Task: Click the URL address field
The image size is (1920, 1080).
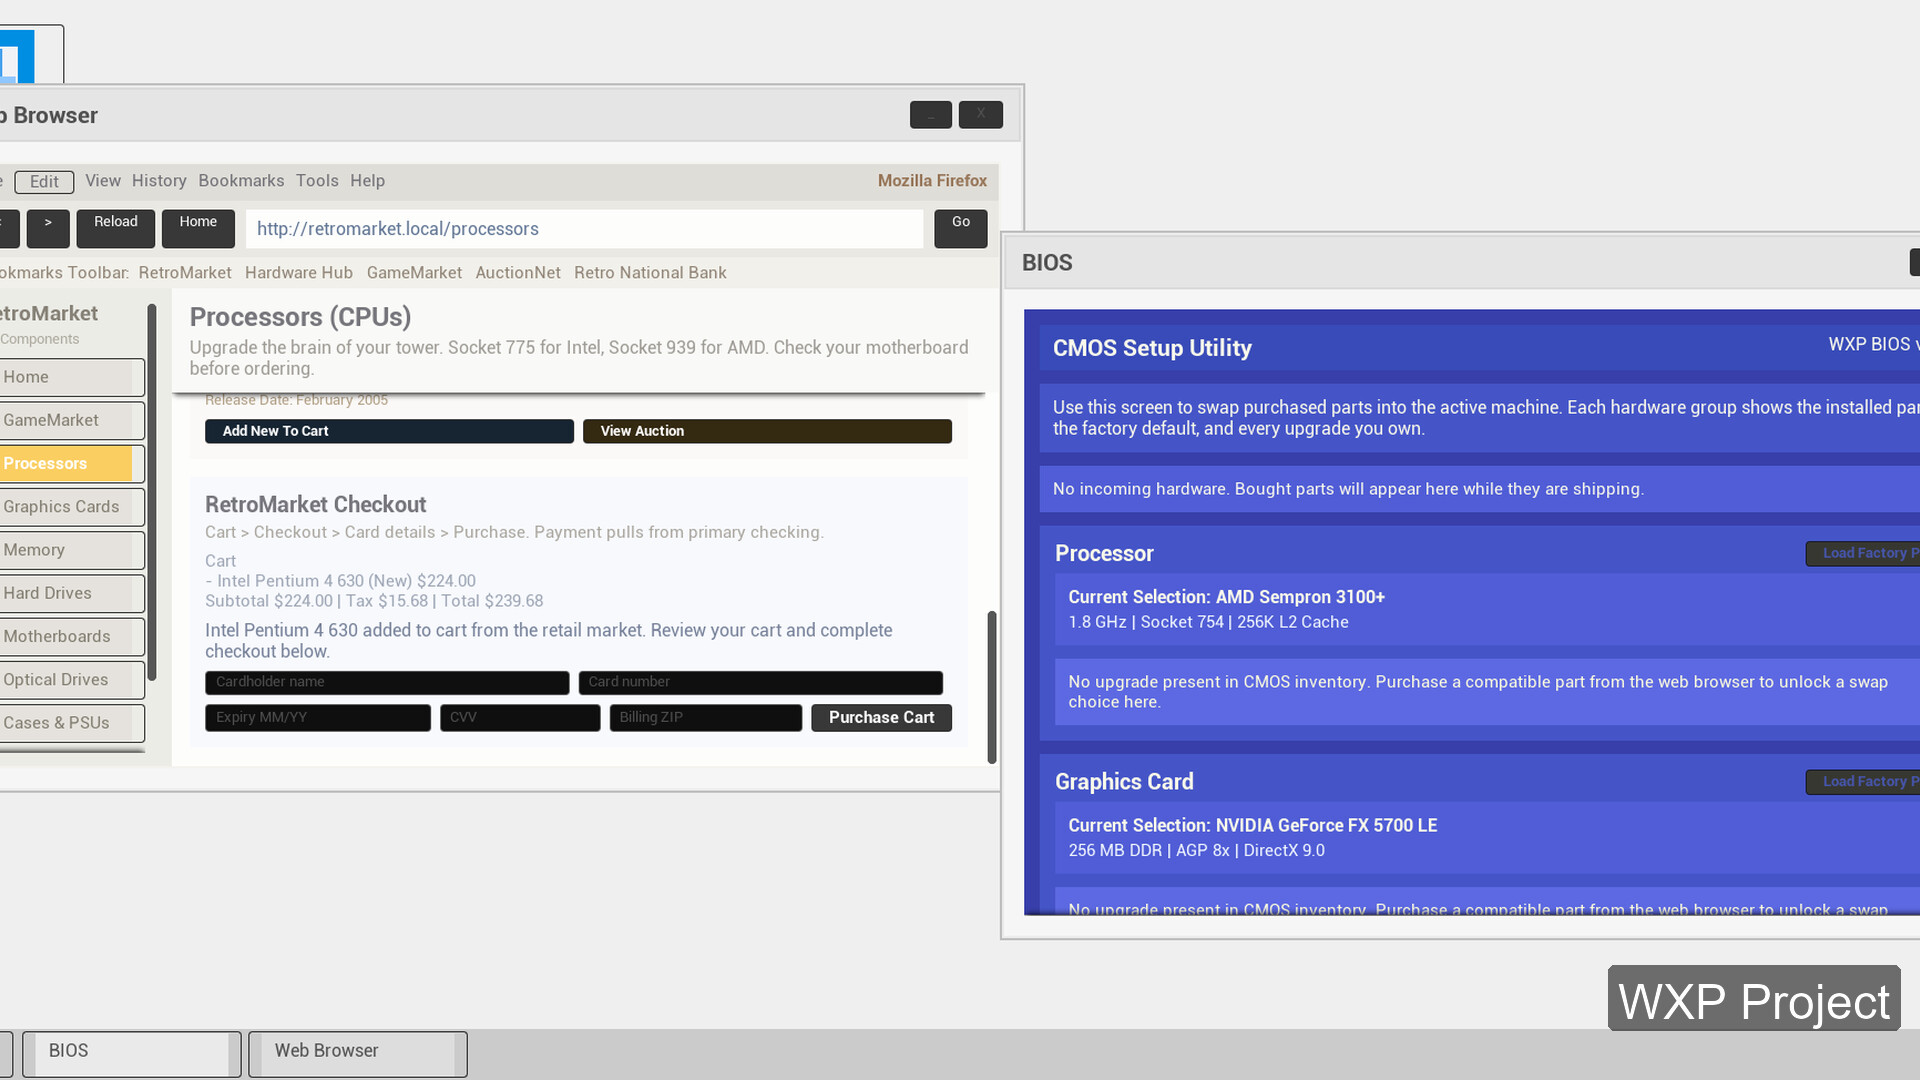Action: pyautogui.click(x=584, y=229)
